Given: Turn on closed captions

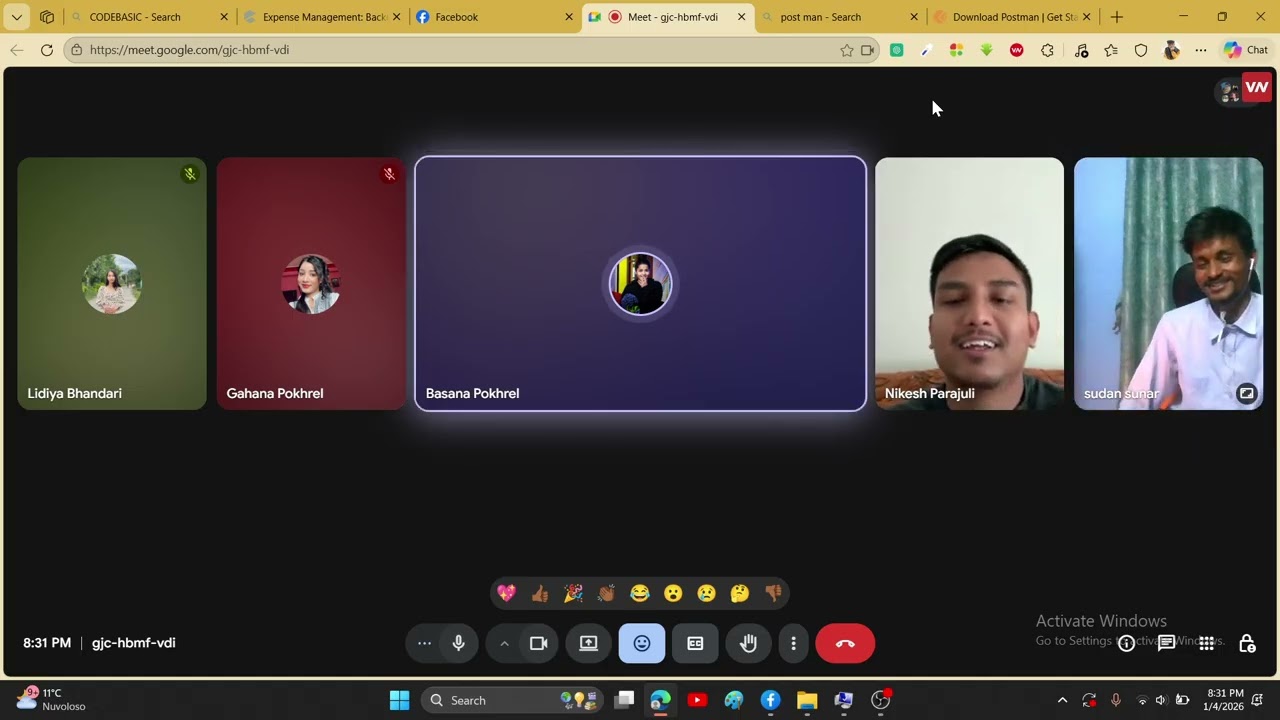Looking at the screenshot, I should pyautogui.click(x=695, y=643).
